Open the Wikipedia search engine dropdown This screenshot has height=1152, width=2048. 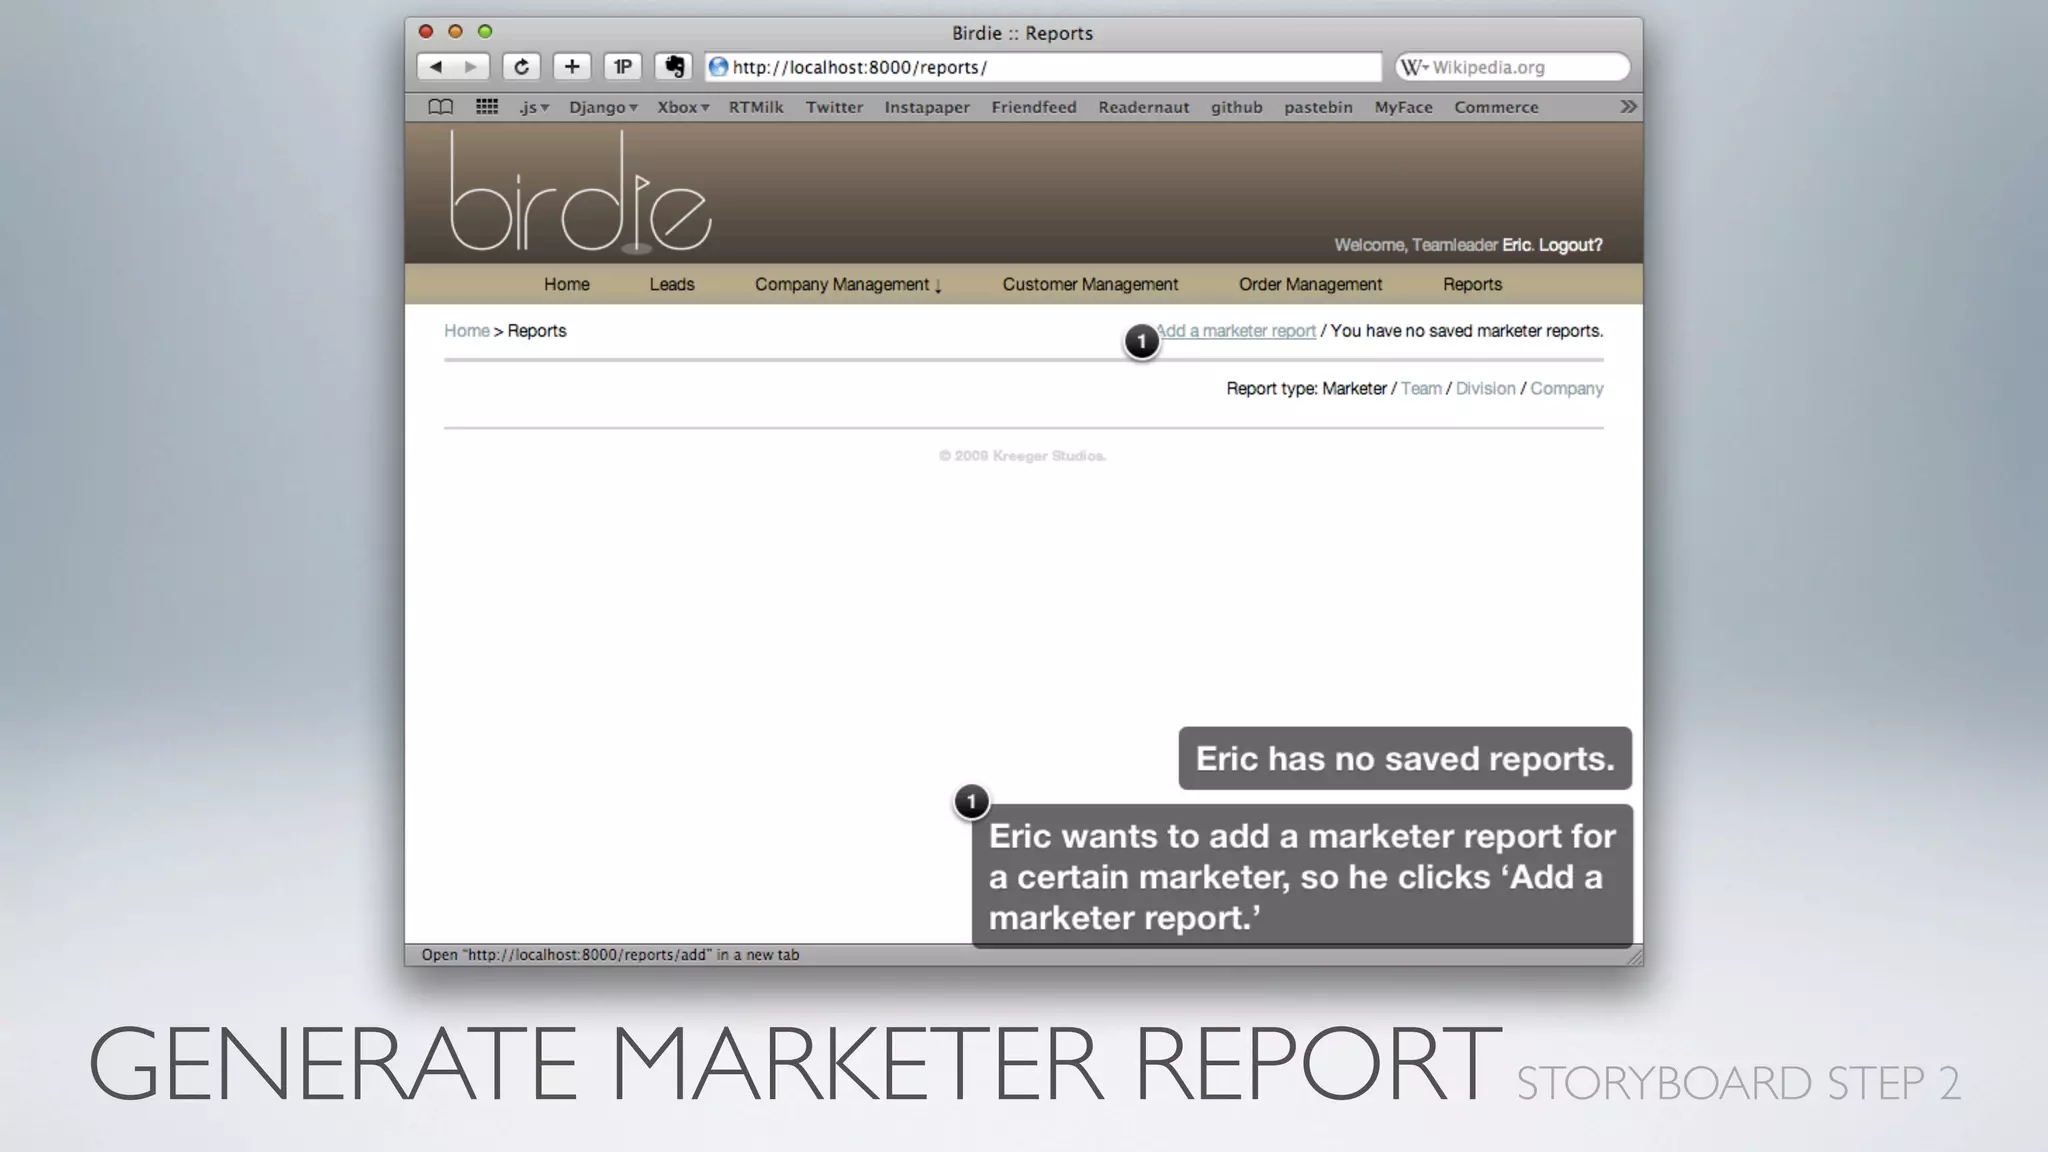pyautogui.click(x=1414, y=67)
